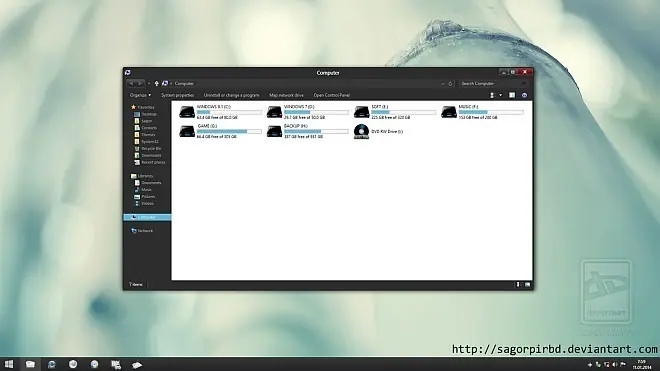
Task: Refresh the Computer address bar
Action: coord(450,84)
